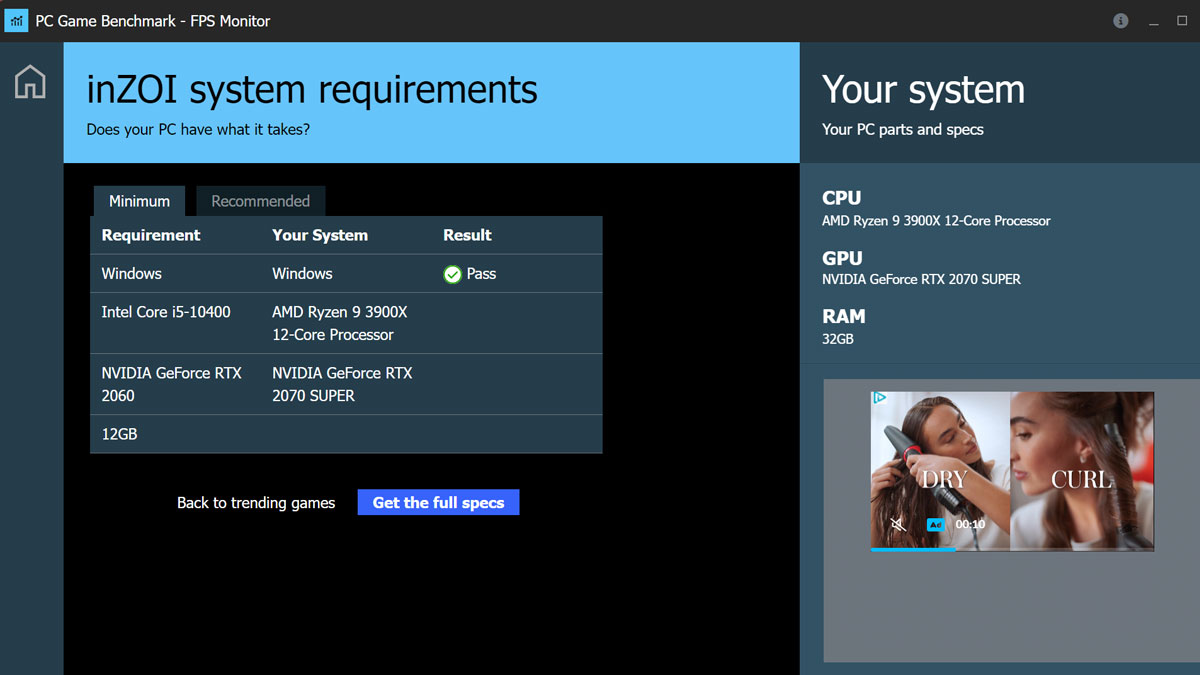
Task: Select the Minimum tab
Action: click(139, 200)
